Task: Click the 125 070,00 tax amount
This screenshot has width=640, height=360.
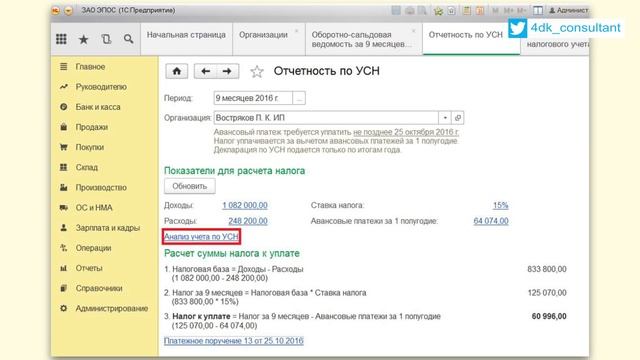Action: [x=547, y=293]
